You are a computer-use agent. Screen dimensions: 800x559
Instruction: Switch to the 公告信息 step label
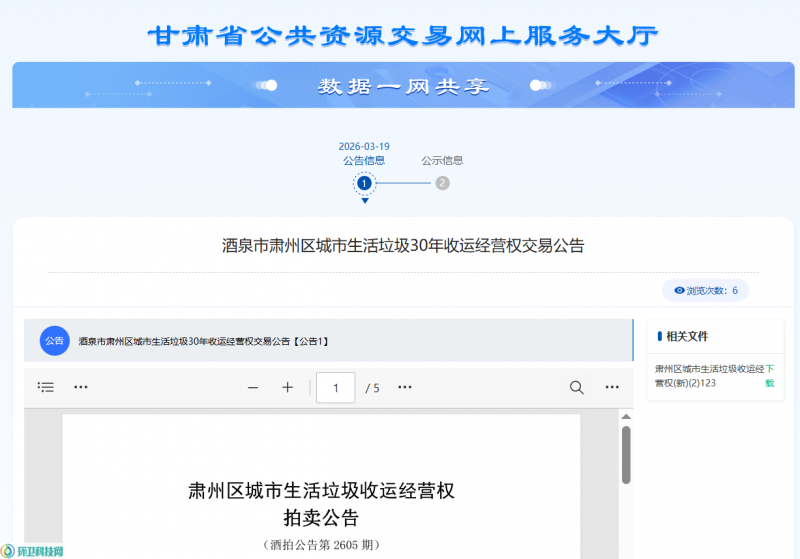click(364, 160)
